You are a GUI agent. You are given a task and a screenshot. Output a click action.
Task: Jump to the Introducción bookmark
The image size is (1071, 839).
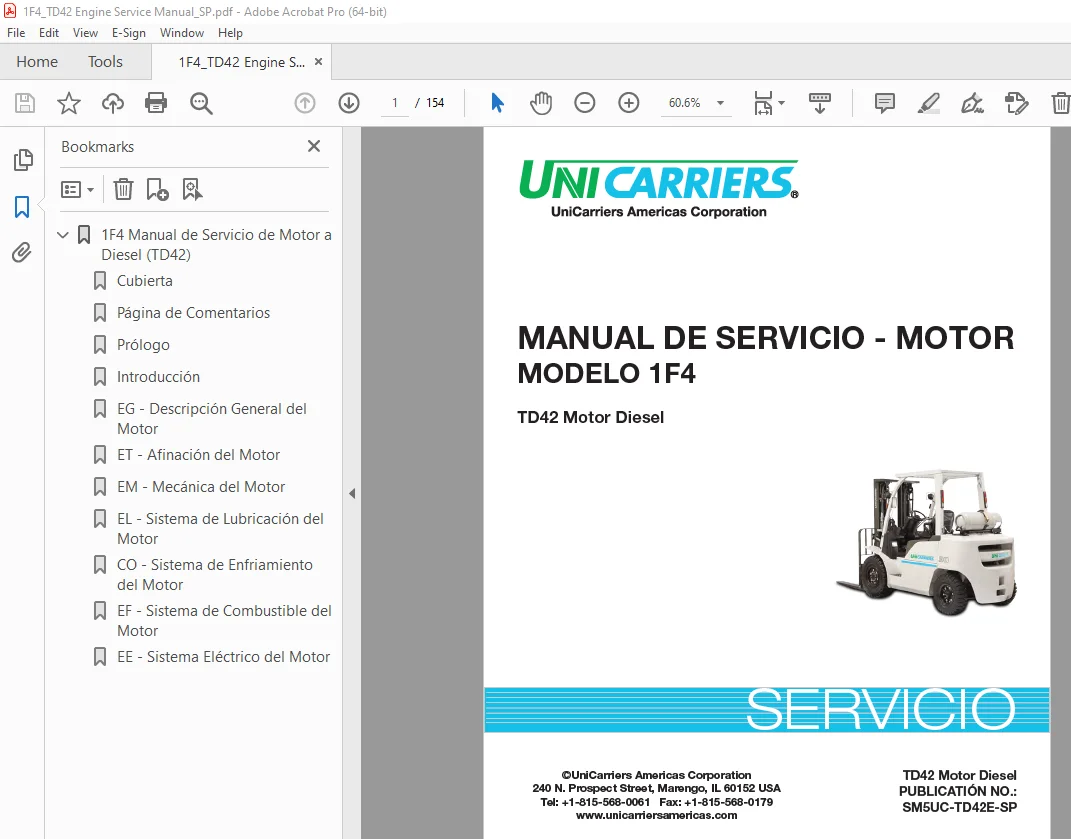click(158, 377)
